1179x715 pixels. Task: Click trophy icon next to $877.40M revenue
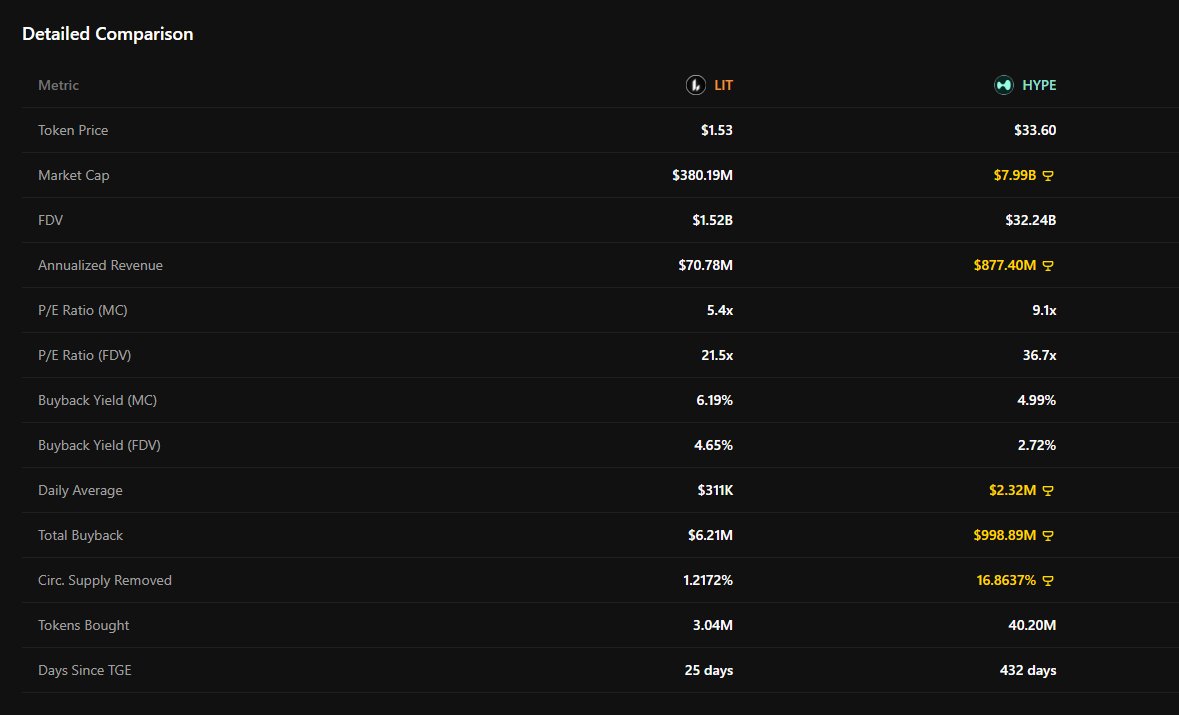pos(1048,266)
